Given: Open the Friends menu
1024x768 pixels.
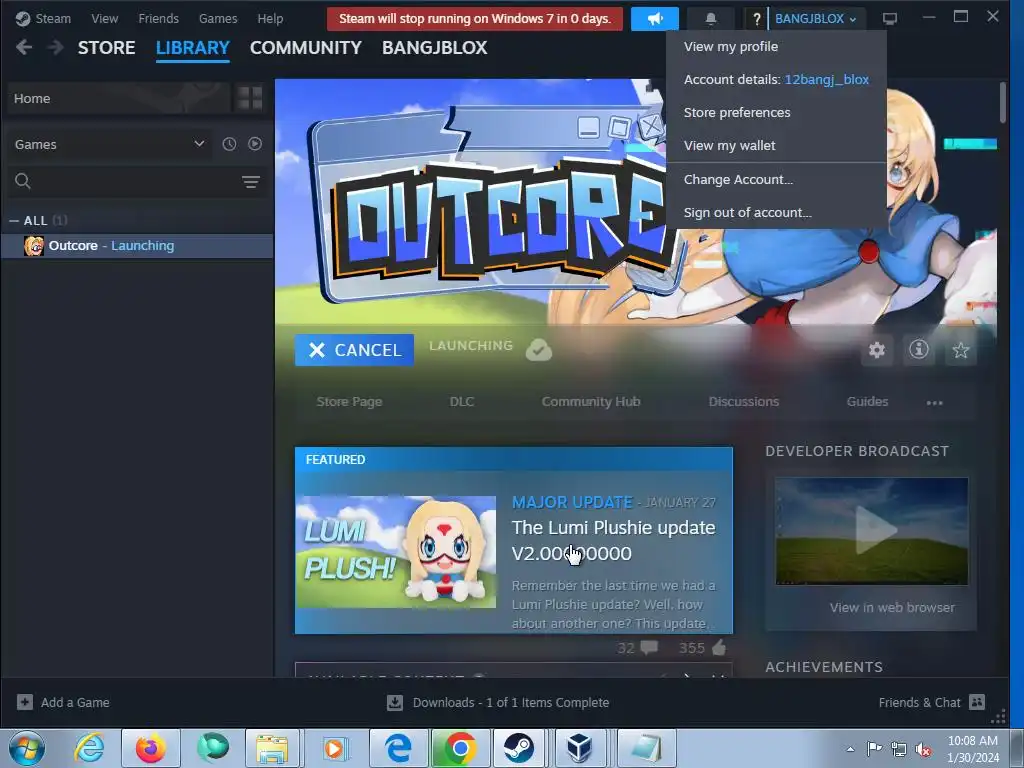Looking at the screenshot, I should [x=158, y=18].
